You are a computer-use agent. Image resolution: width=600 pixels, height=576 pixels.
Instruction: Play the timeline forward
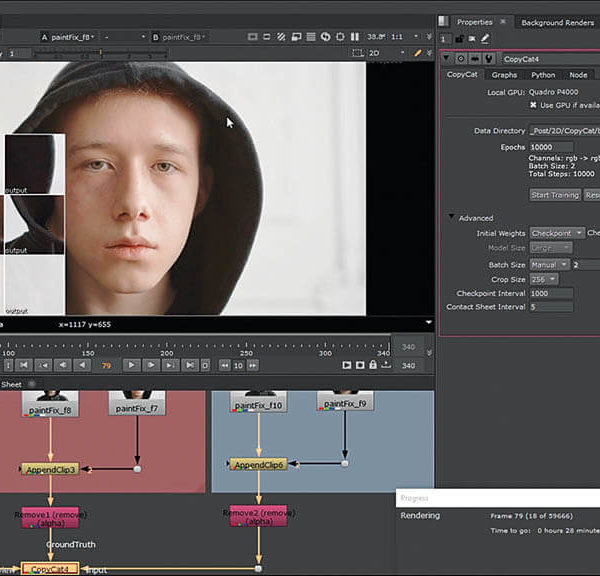pos(131,365)
